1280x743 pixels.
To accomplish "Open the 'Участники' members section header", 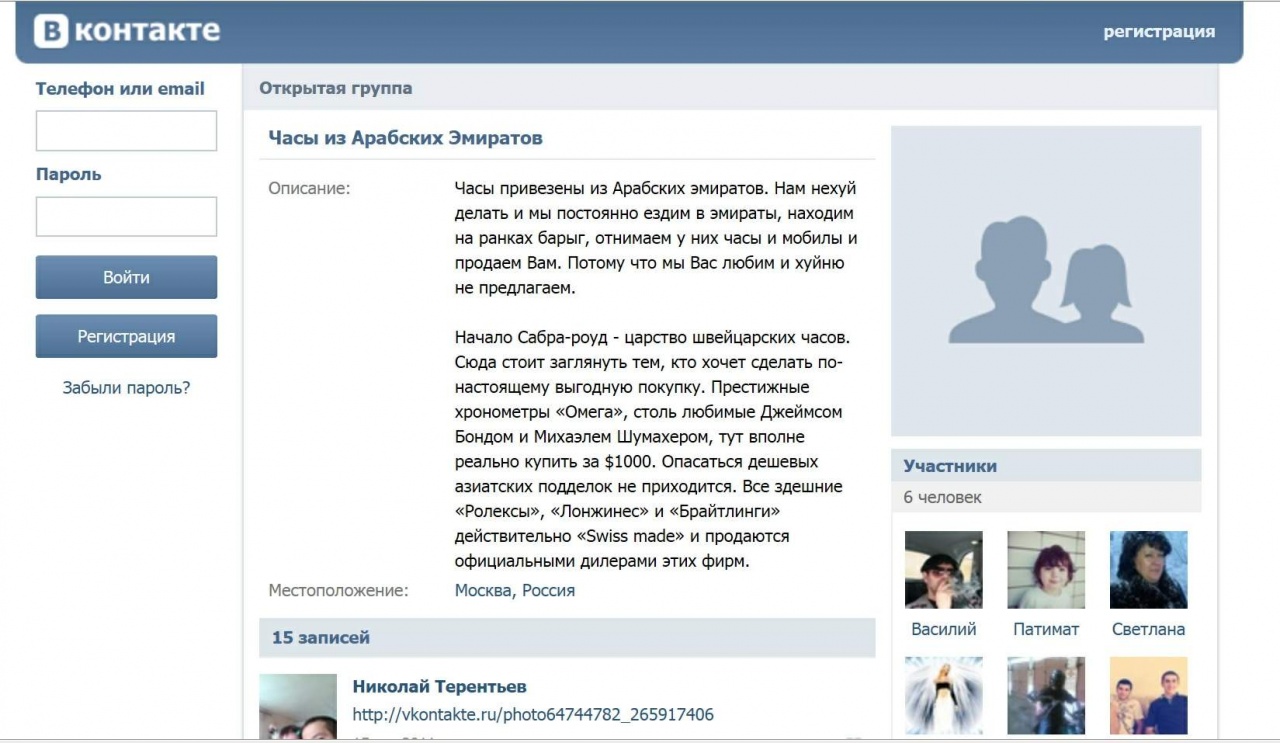I will tap(950, 466).
